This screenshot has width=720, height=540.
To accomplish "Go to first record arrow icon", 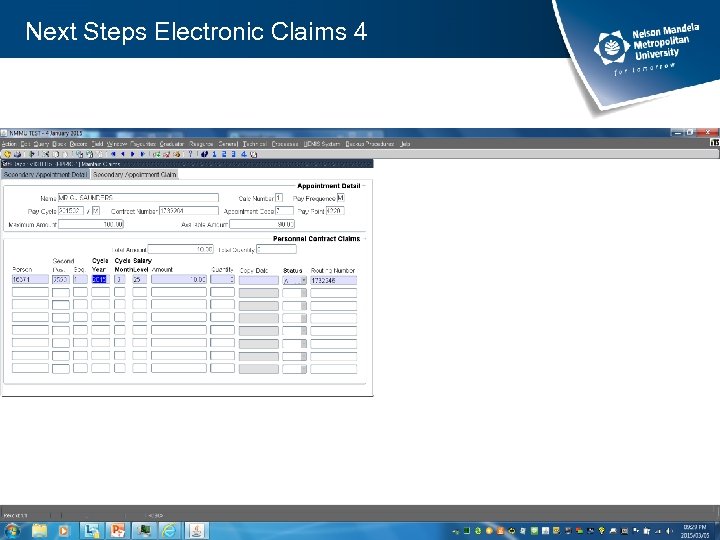I will point(113,154).
